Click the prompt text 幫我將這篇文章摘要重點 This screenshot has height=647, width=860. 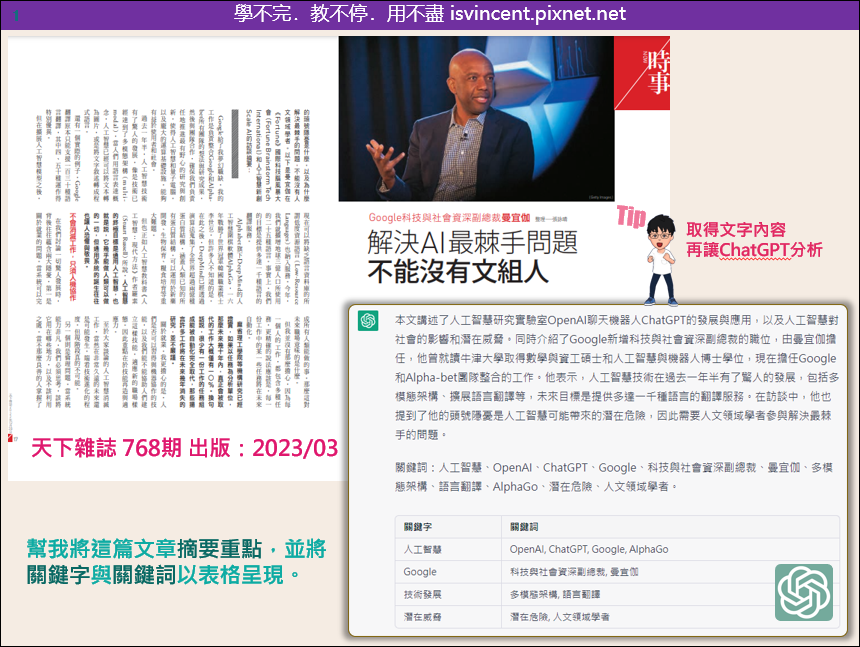pyautogui.click(x=144, y=548)
